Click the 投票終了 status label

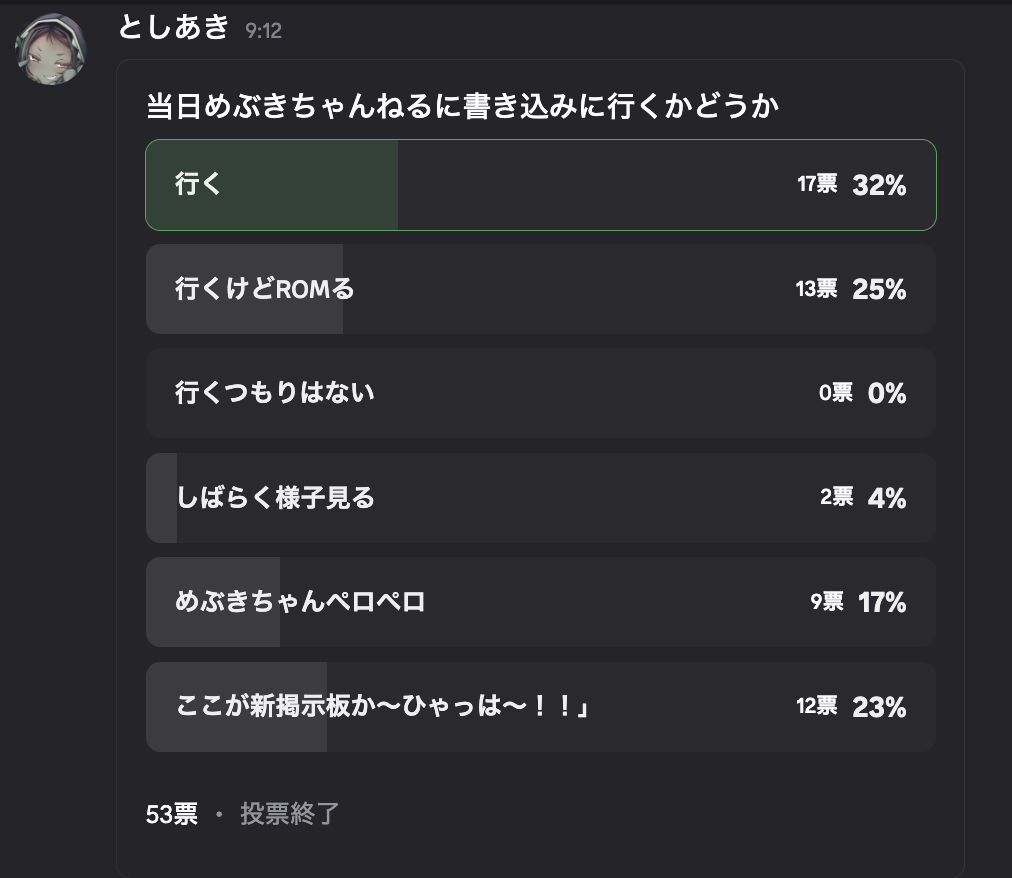[290, 814]
